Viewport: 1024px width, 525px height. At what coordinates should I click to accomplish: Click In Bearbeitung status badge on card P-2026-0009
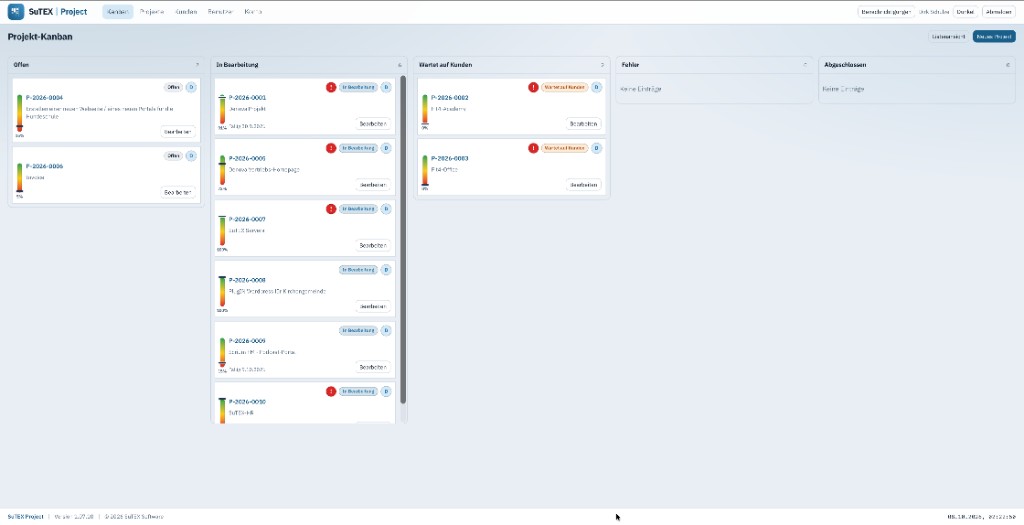click(x=358, y=330)
